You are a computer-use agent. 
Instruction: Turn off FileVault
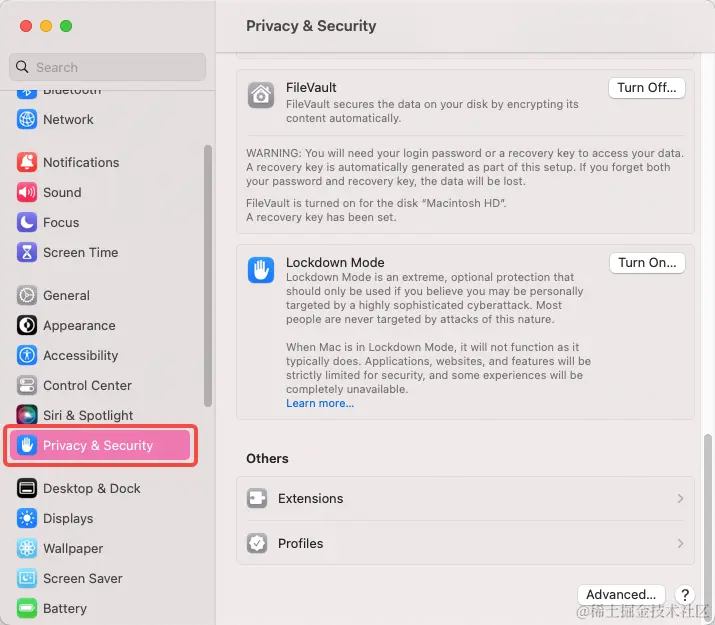pos(647,88)
